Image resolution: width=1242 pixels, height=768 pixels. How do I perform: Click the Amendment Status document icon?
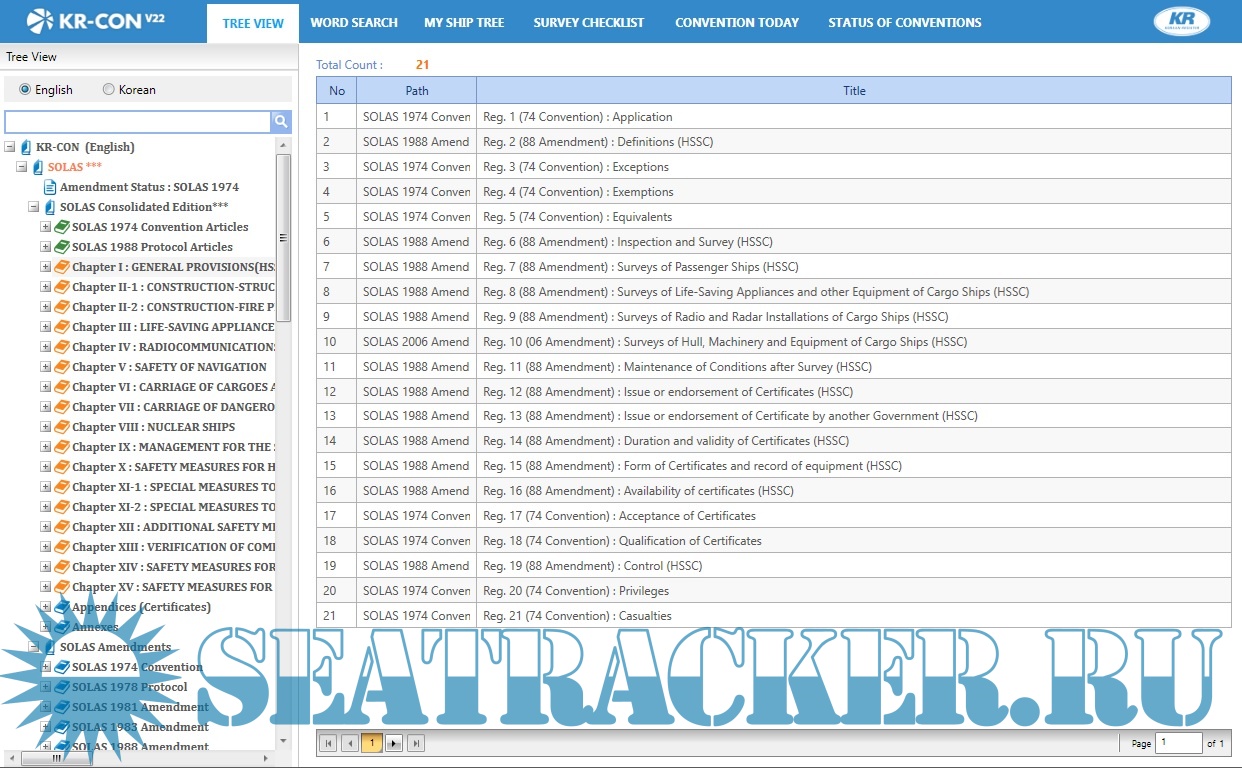pos(50,187)
